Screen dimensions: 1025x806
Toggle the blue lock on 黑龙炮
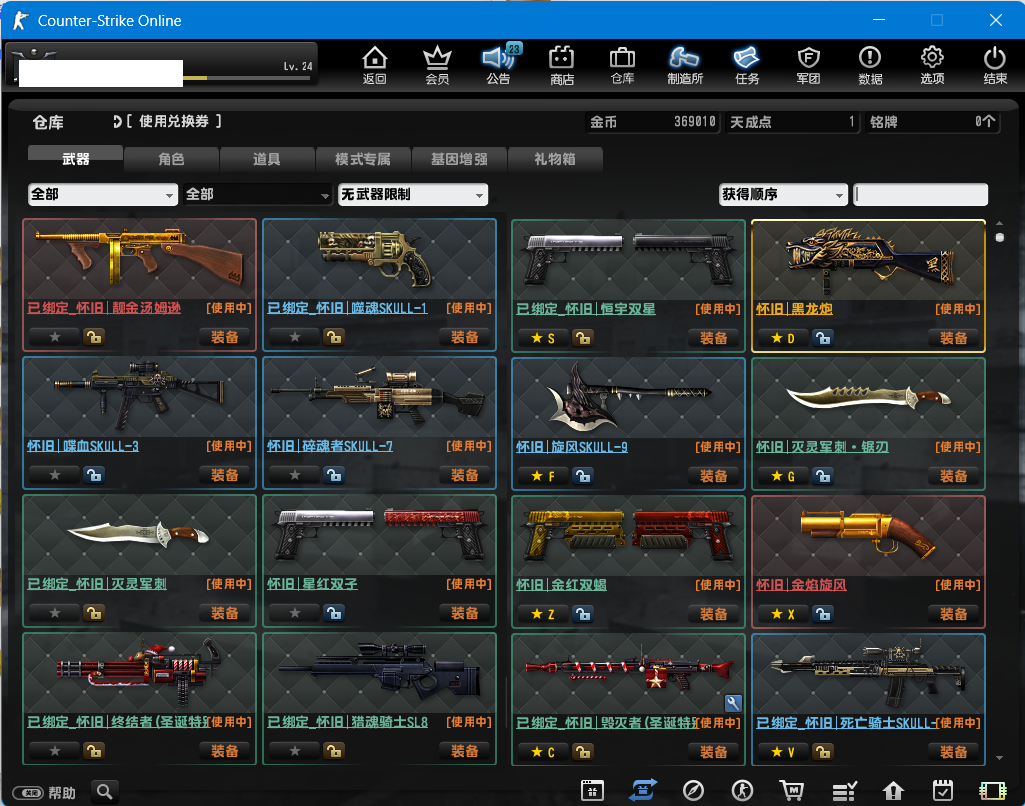pos(823,338)
